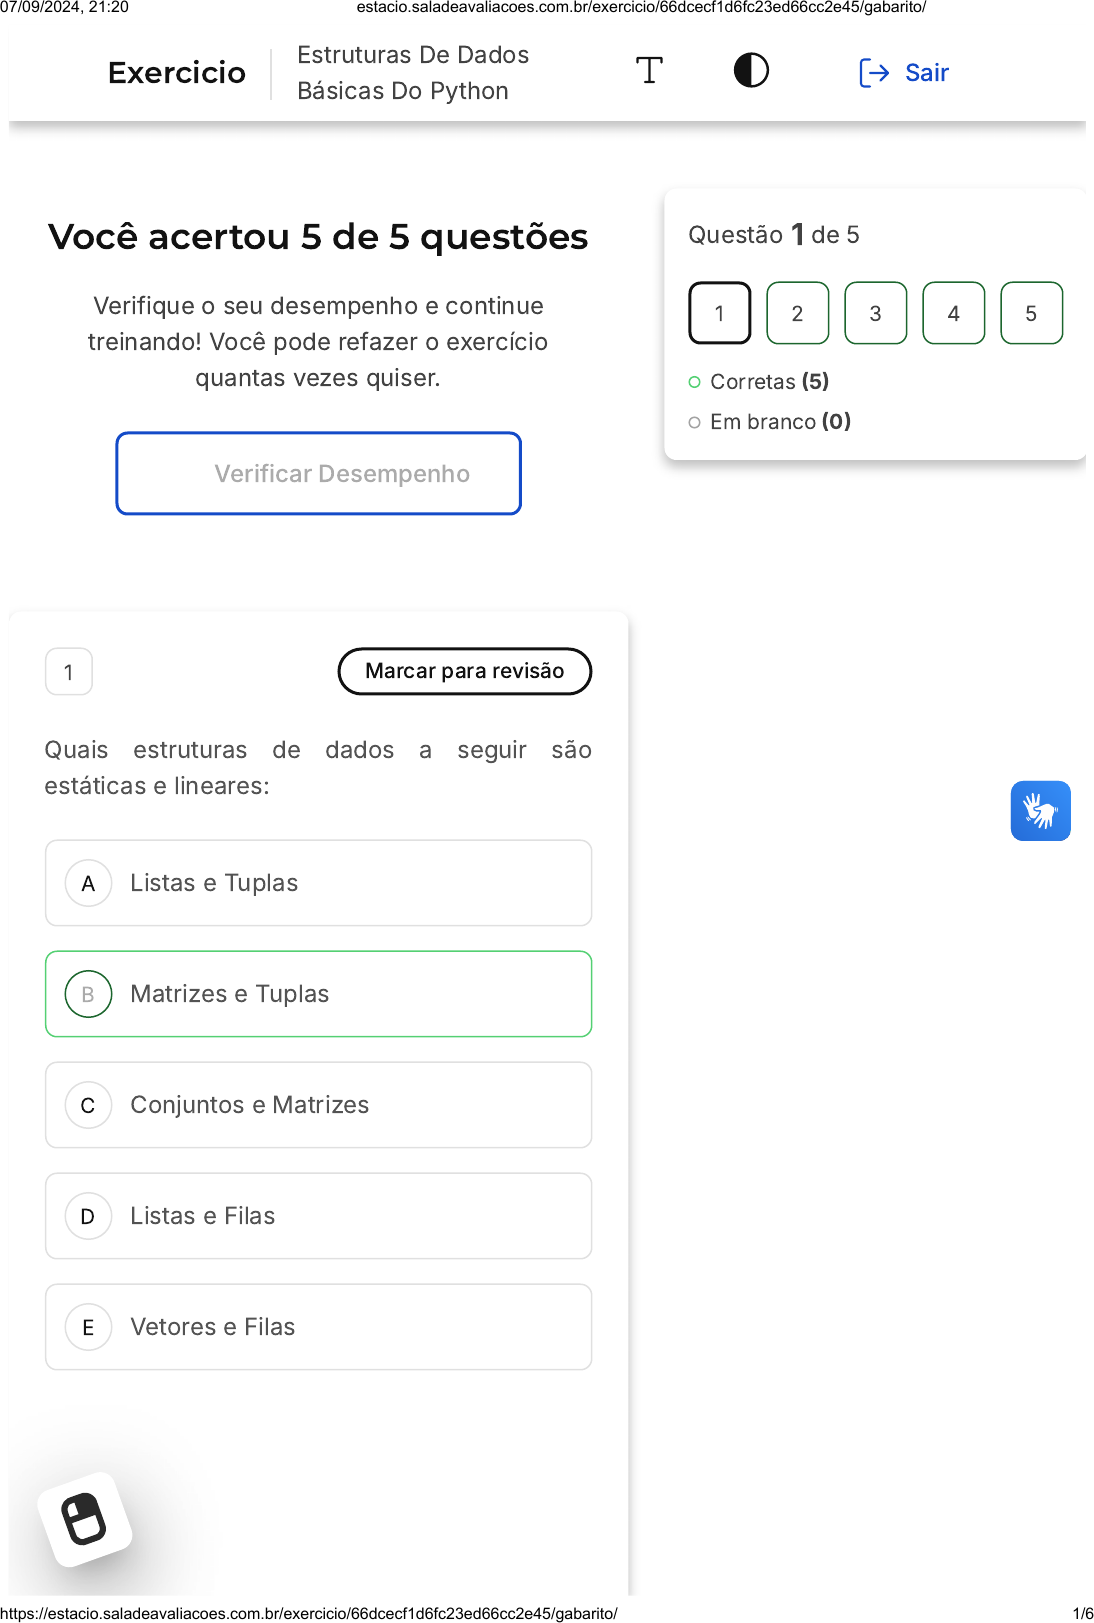Click the font size T icon
This screenshot has width=1094, height=1623.
click(x=649, y=71)
